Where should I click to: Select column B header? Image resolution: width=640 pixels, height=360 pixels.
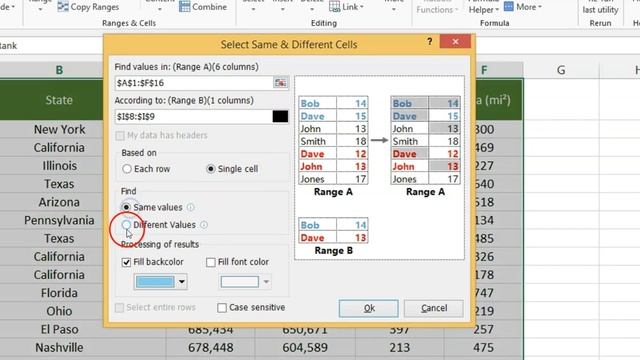(59, 70)
